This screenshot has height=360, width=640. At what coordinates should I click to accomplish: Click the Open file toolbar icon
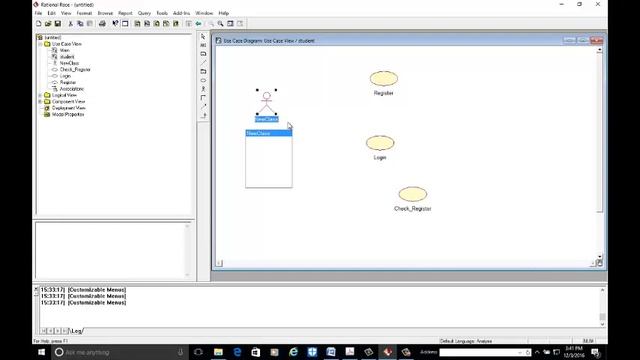[x=48, y=24]
